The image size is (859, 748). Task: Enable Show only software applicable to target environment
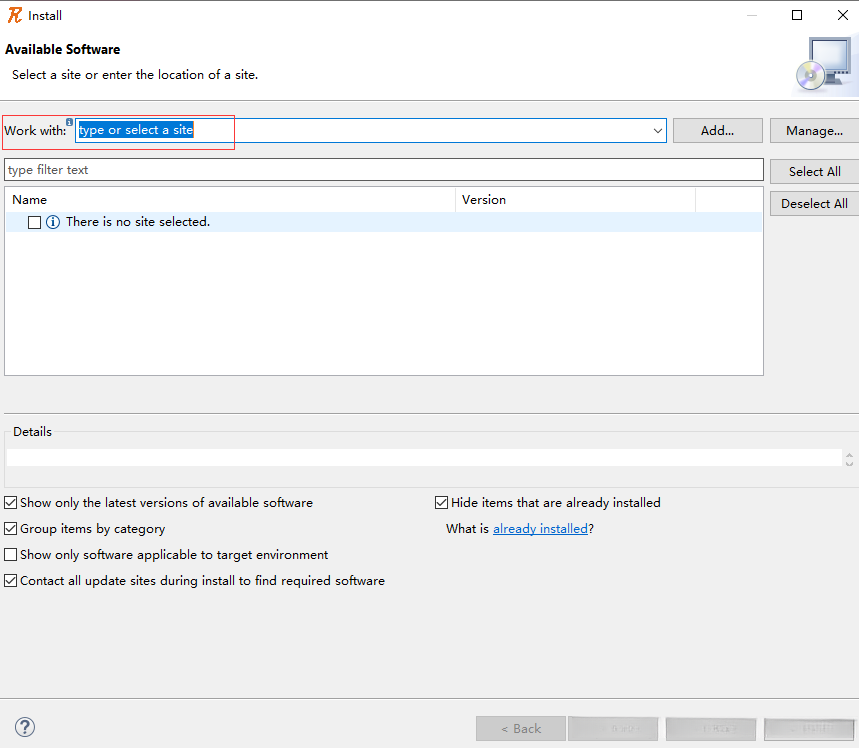tap(11, 555)
